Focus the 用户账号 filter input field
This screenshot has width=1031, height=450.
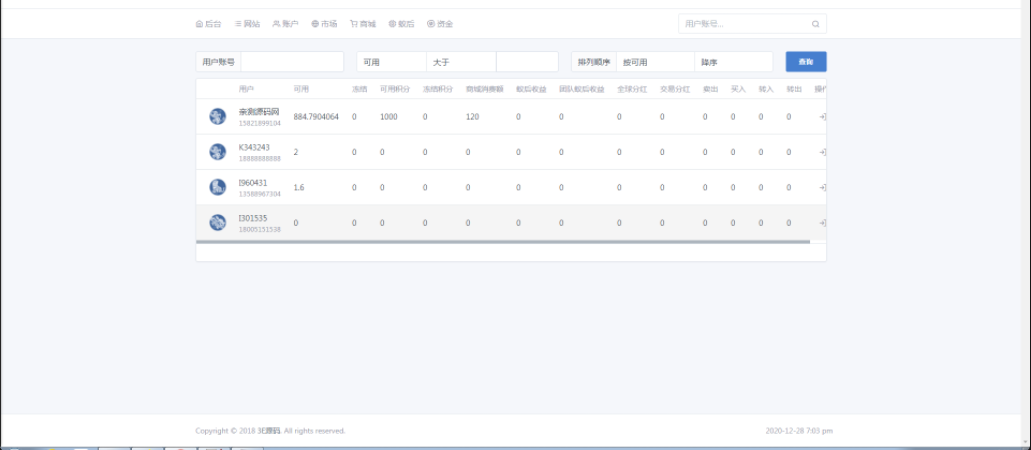point(293,62)
